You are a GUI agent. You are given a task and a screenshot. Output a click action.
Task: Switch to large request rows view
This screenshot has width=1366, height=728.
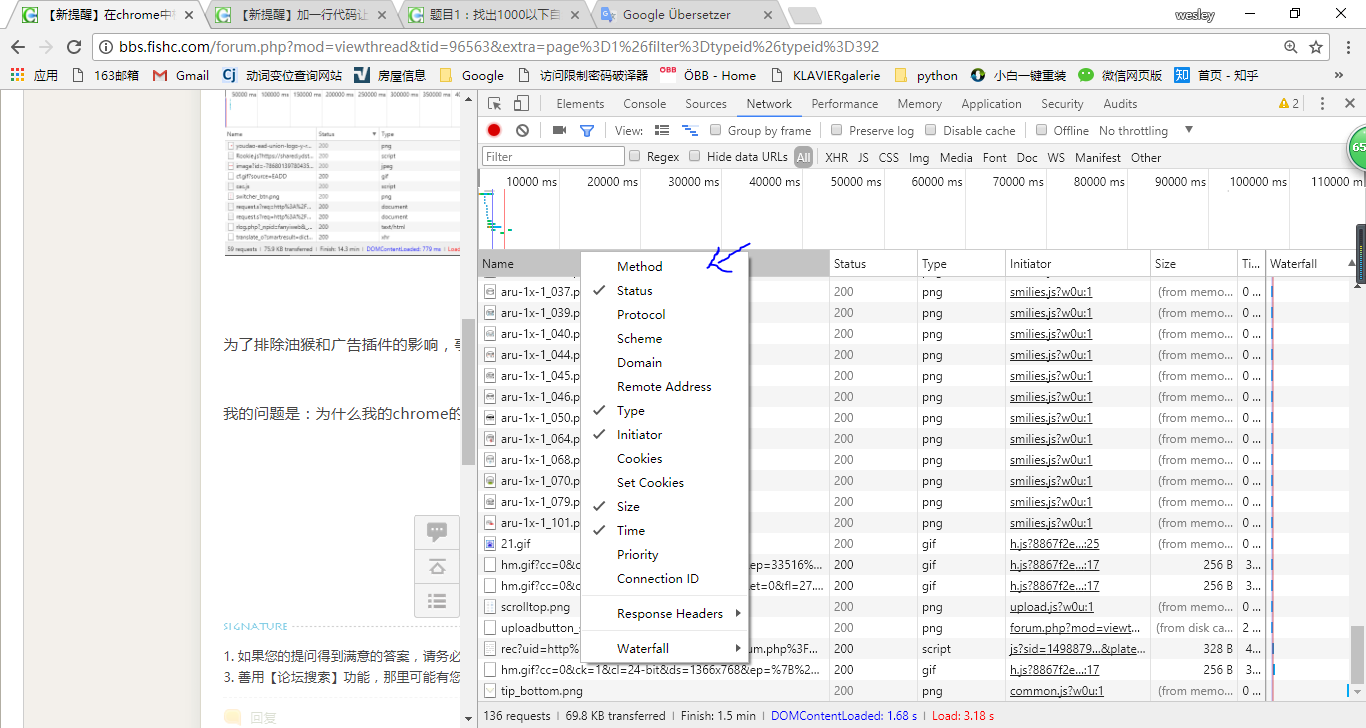[661, 130]
